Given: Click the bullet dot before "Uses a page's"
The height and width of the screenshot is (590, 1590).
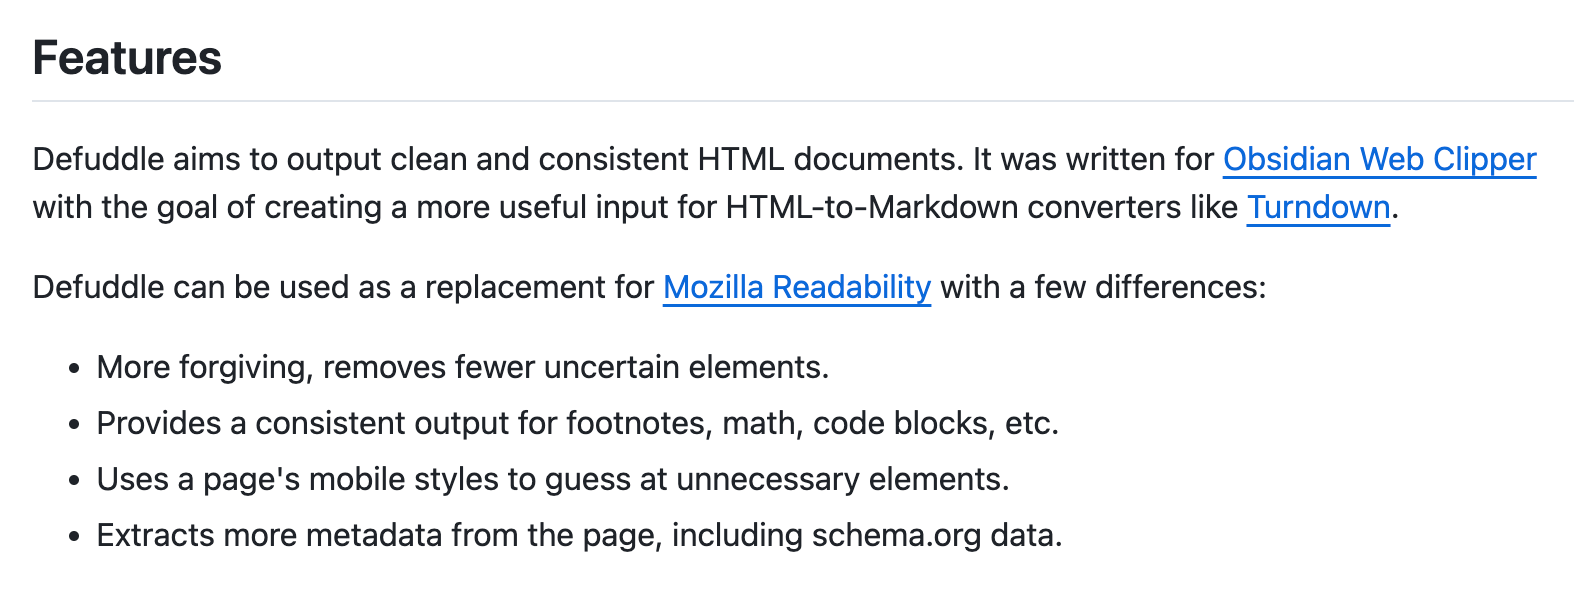Looking at the screenshot, I should coord(74,481).
